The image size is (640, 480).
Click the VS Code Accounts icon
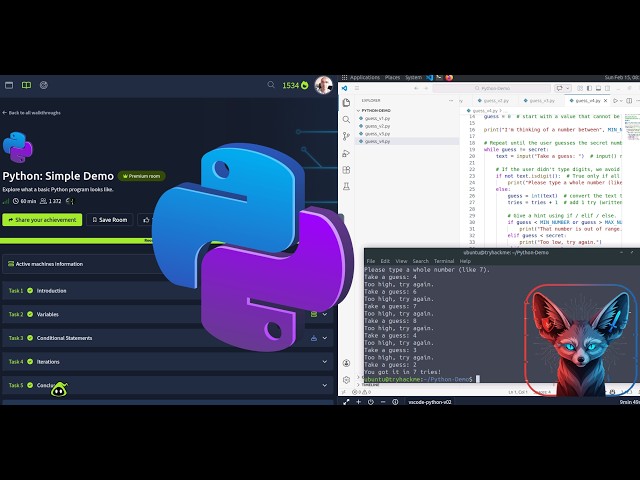click(346, 363)
